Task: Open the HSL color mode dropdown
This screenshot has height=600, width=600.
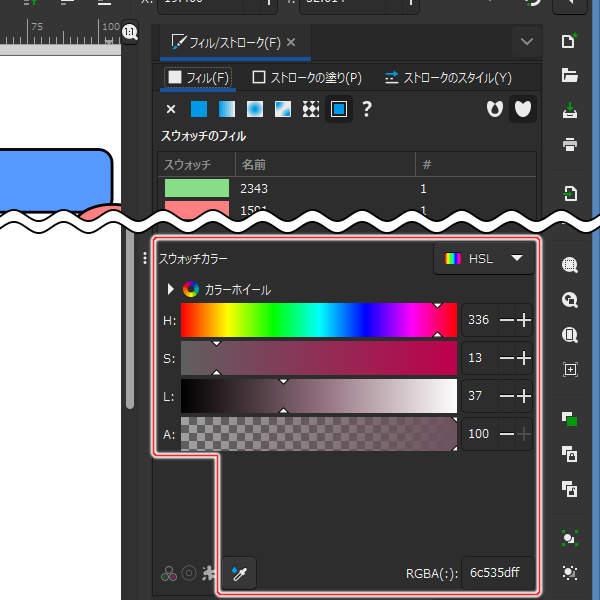Action: tap(484, 259)
